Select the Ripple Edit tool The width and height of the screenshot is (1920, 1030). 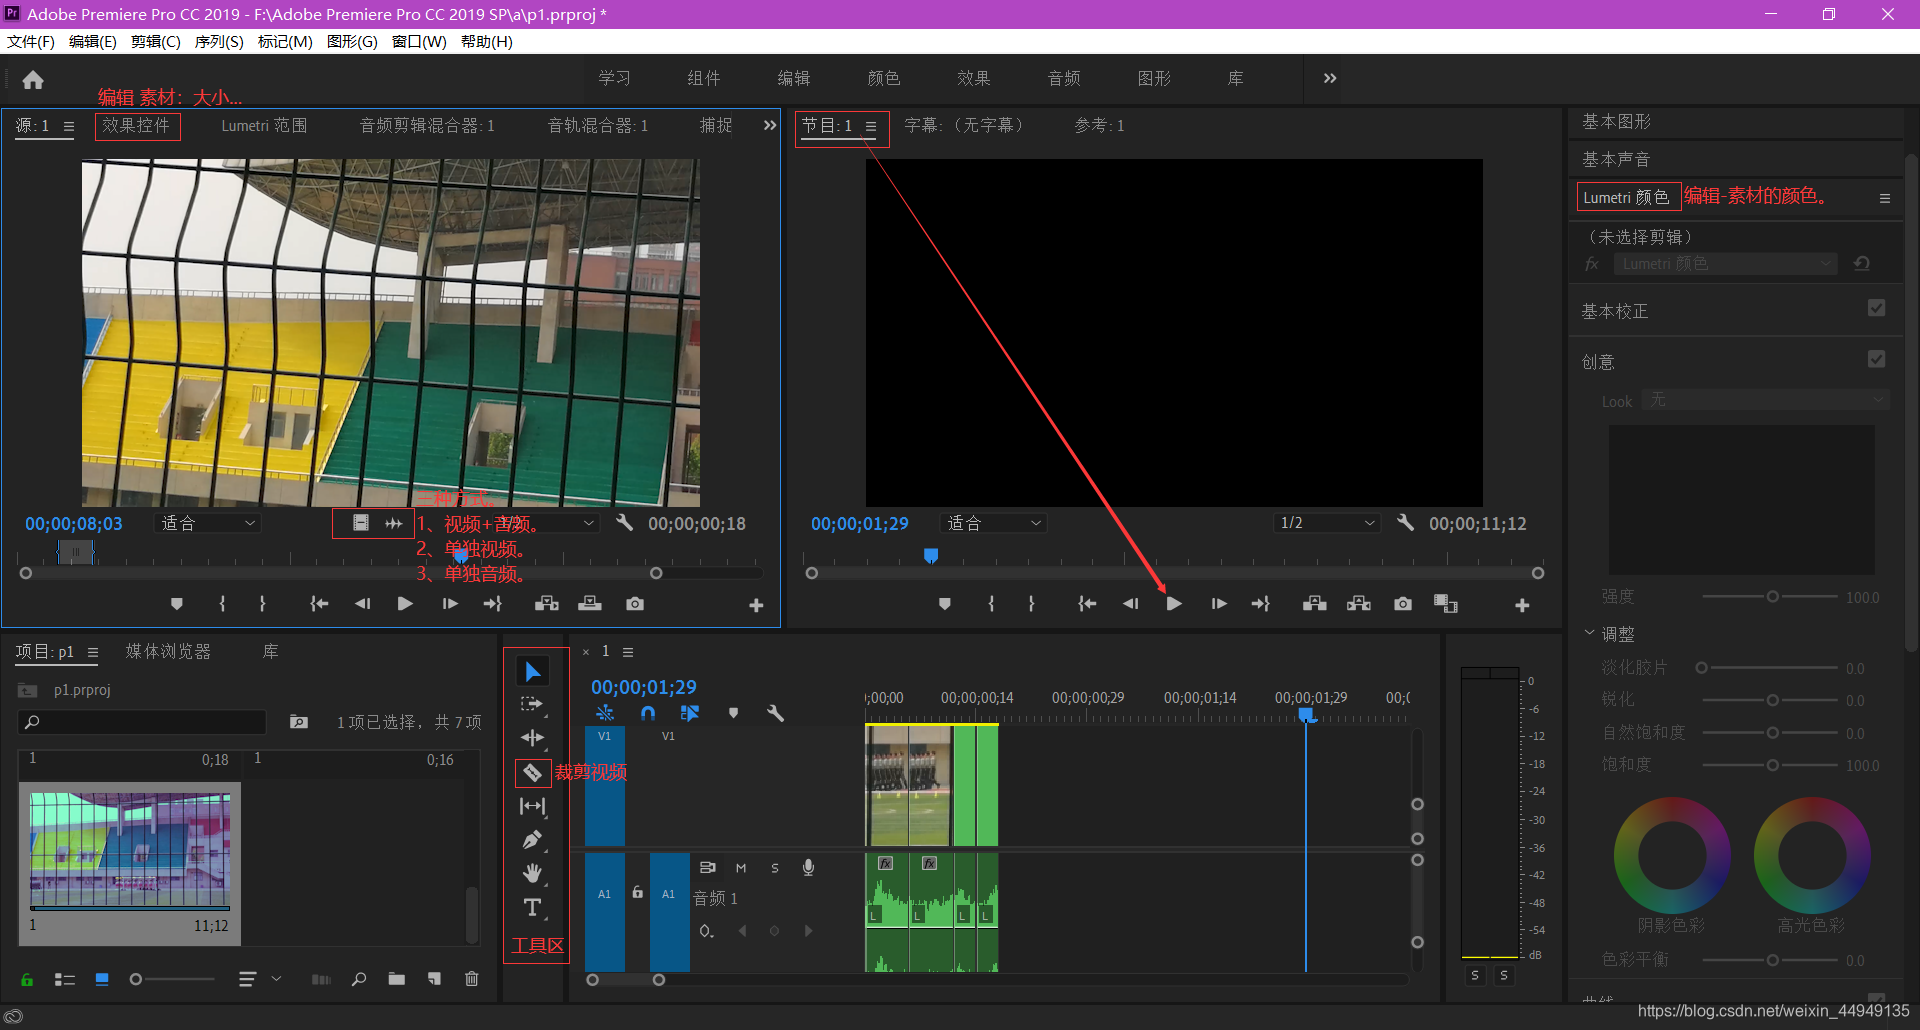tap(532, 738)
